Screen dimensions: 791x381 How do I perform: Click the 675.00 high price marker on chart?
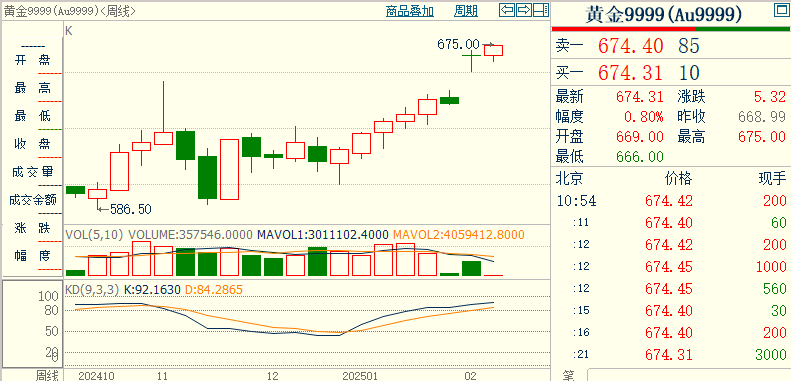(458, 44)
